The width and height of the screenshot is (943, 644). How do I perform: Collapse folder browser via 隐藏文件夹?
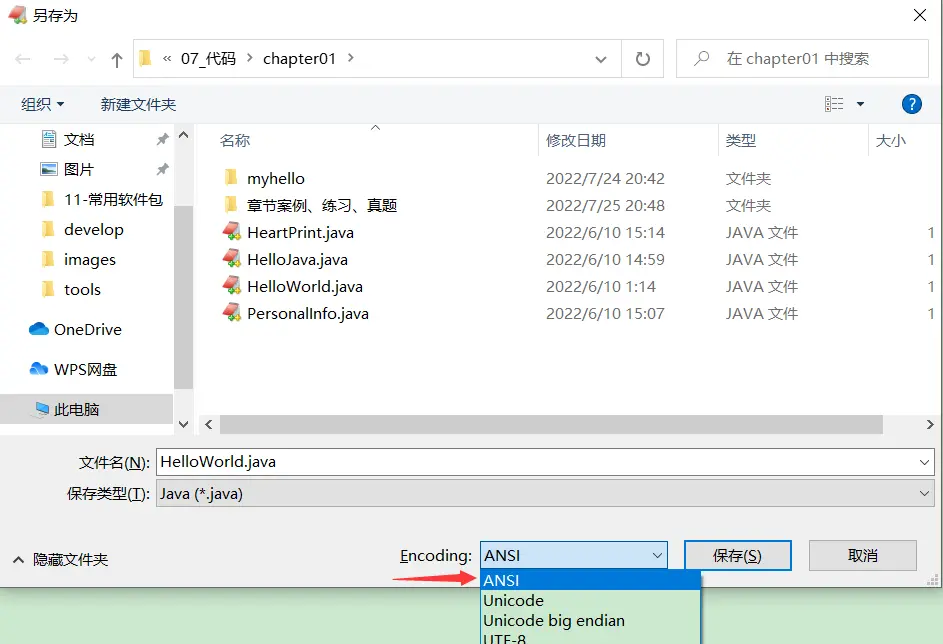point(60,559)
